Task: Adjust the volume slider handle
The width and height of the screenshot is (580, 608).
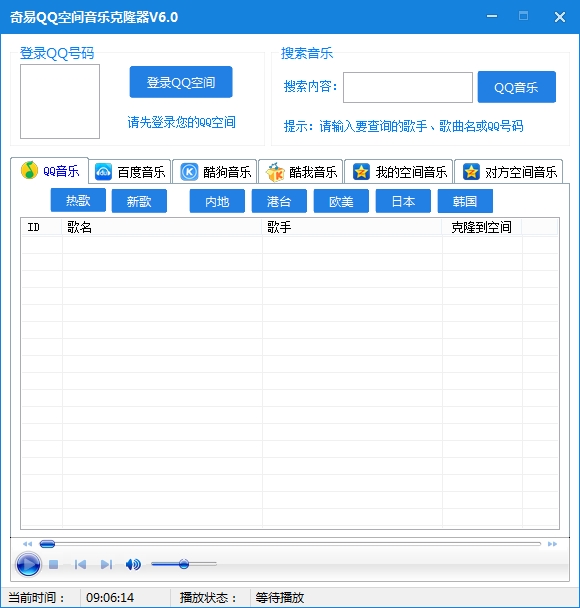Action: click(x=184, y=564)
